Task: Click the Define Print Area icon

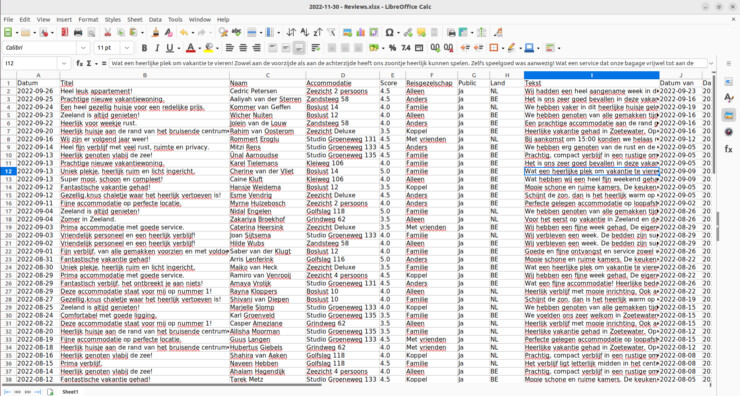Action: pyautogui.click(x=451, y=33)
